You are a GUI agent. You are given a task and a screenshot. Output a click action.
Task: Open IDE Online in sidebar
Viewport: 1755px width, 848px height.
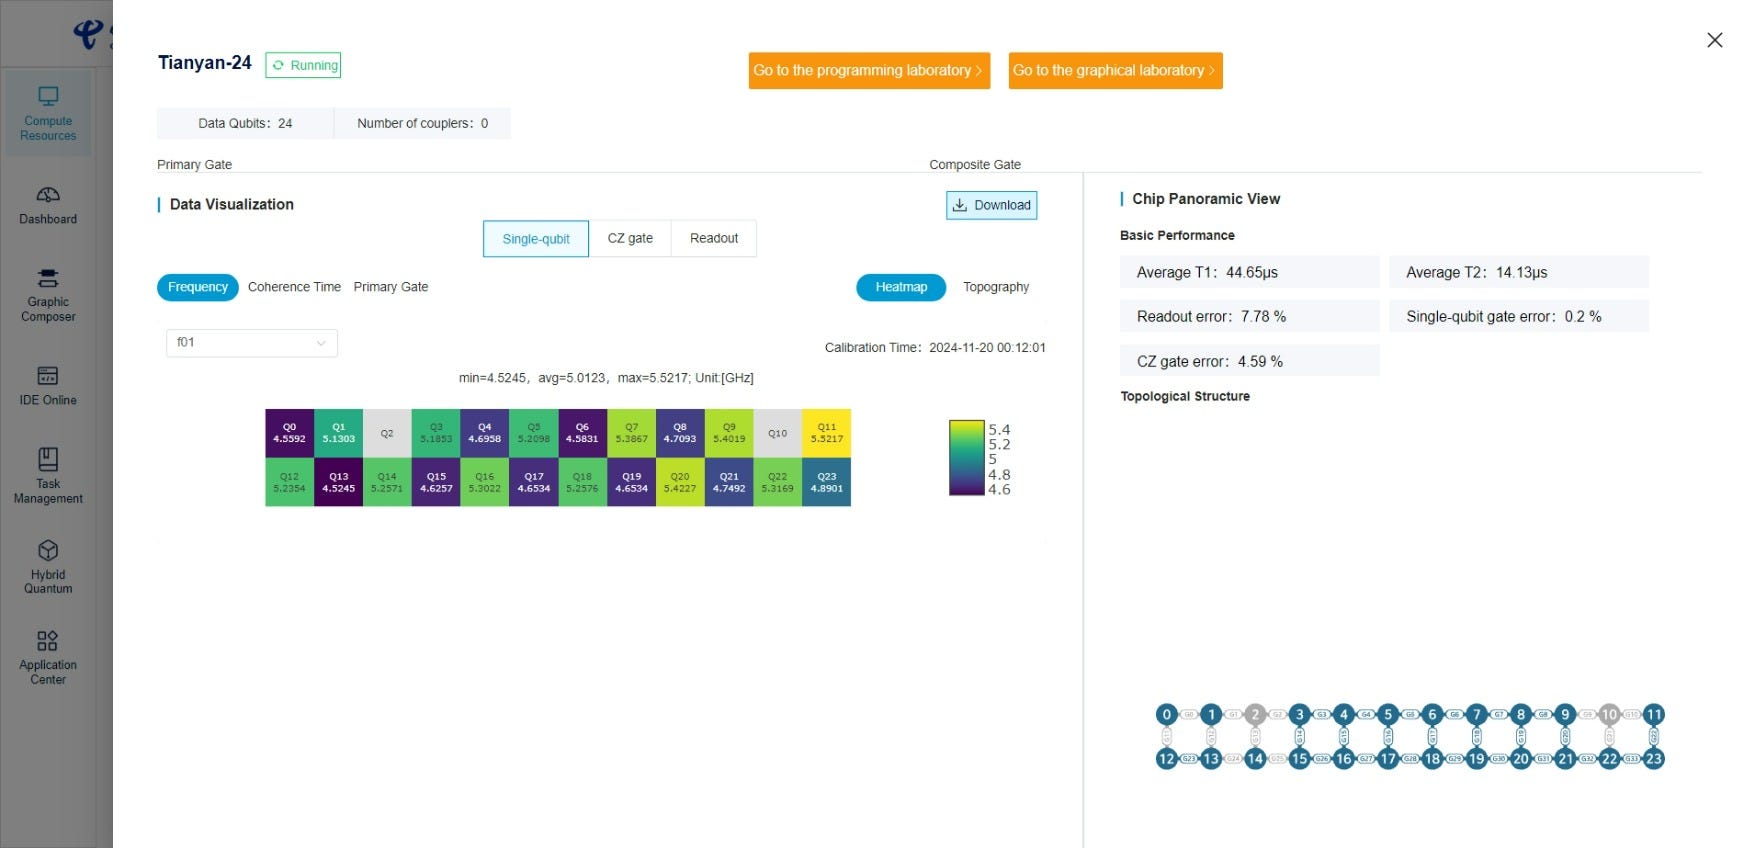48,386
